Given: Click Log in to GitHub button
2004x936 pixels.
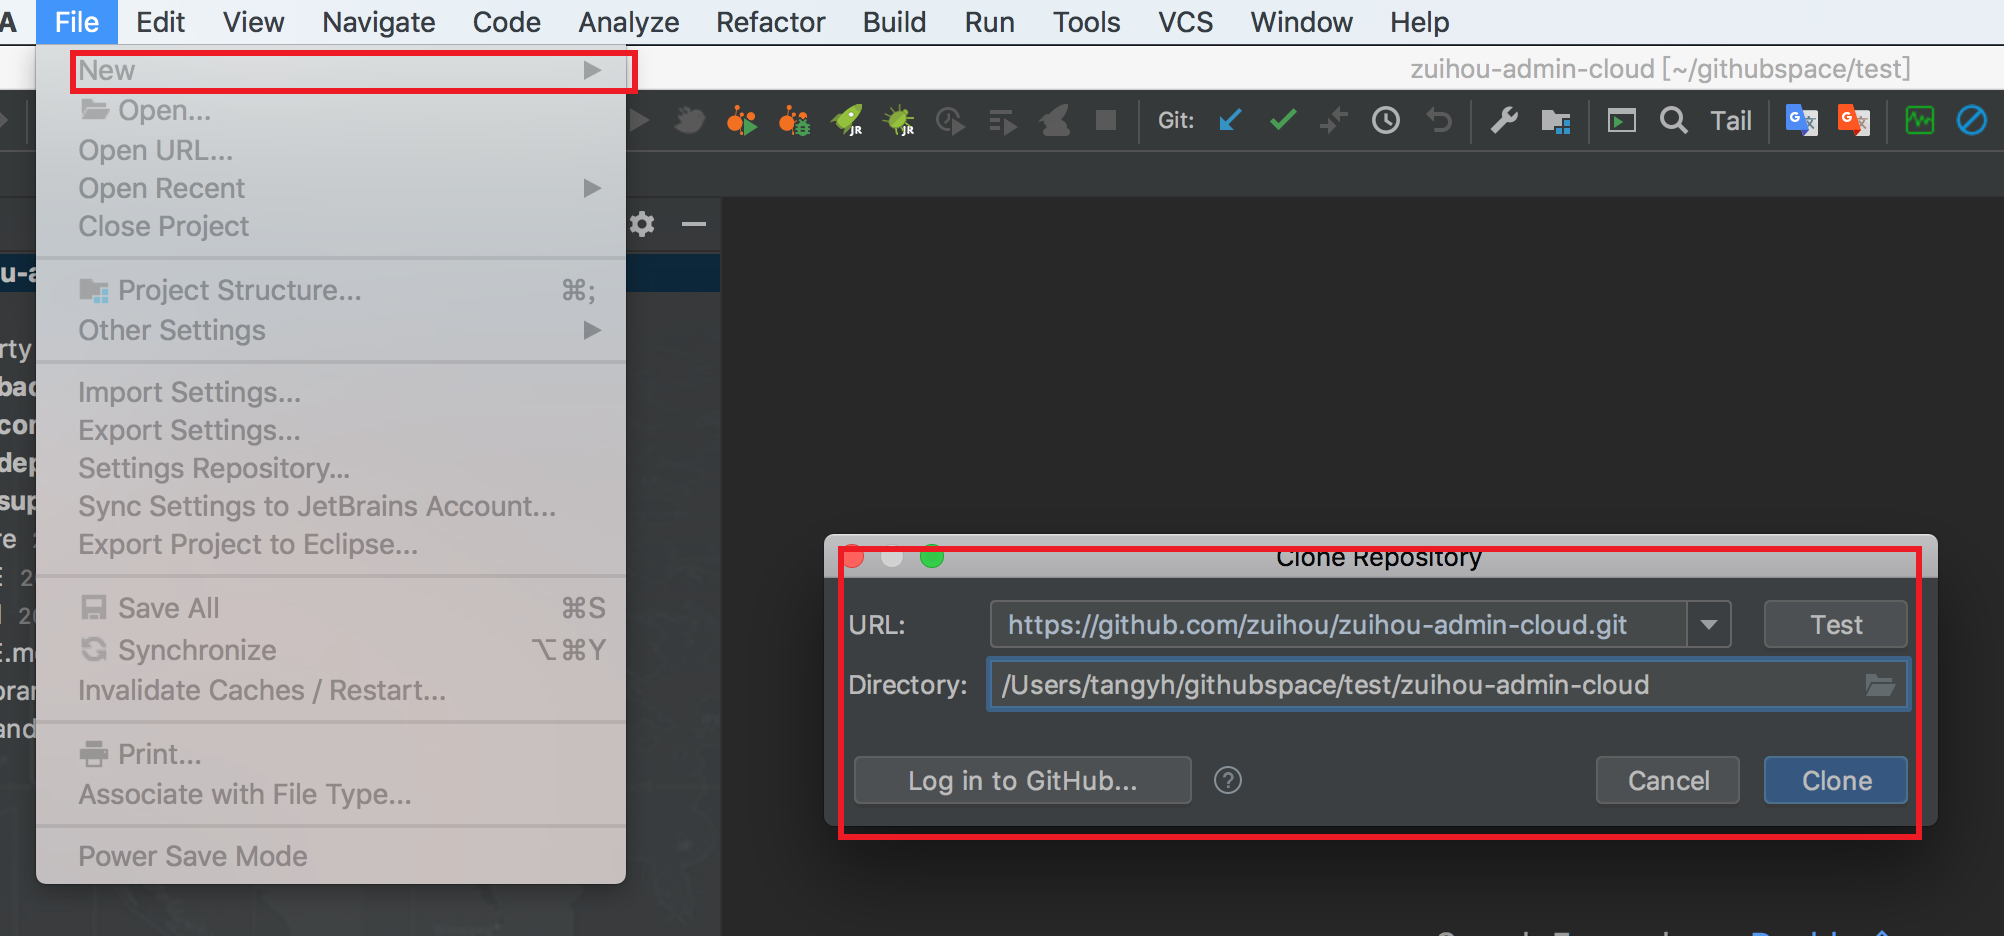Looking at the screenshot, I should [1022, 780].
